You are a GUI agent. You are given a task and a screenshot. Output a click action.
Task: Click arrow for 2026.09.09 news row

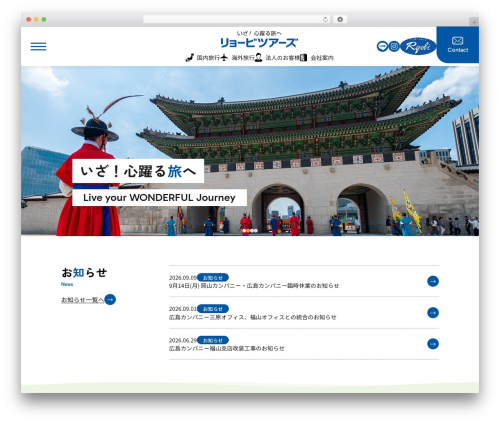[x=433, y=281]
